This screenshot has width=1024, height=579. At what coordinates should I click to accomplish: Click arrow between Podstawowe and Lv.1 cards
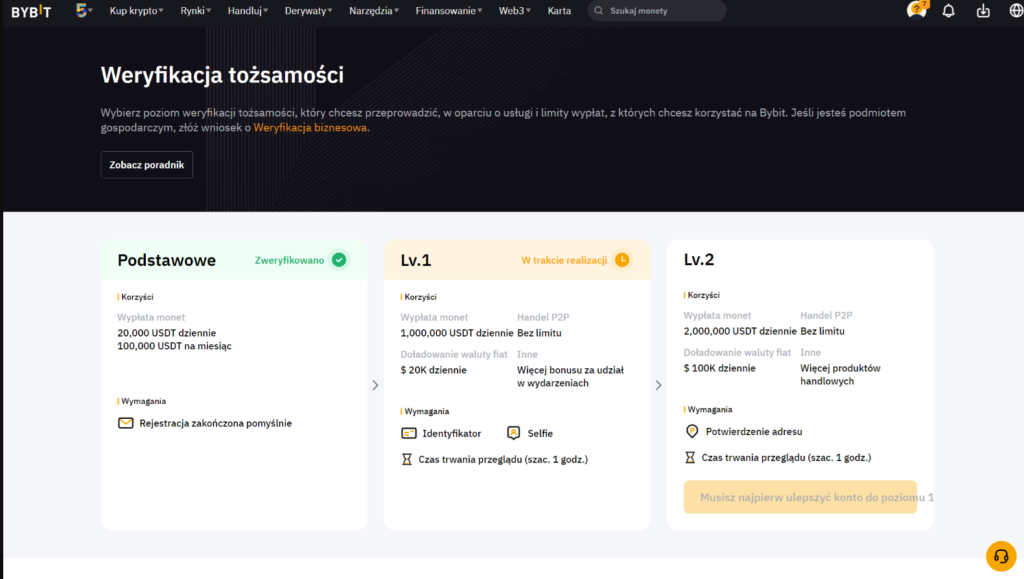(x=375, y=385)
